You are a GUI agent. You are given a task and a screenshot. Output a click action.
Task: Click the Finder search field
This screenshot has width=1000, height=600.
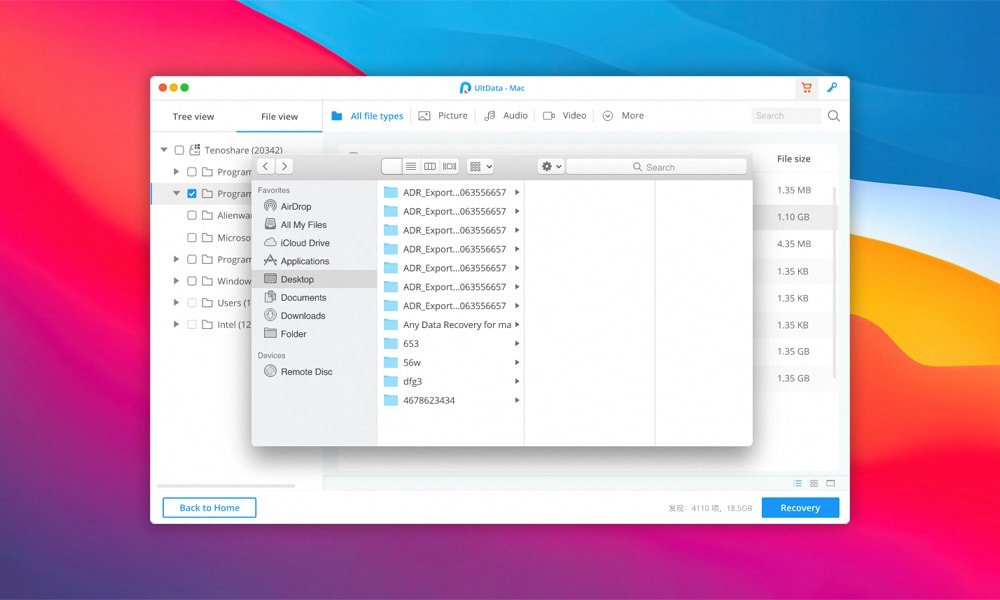point(656,167)
